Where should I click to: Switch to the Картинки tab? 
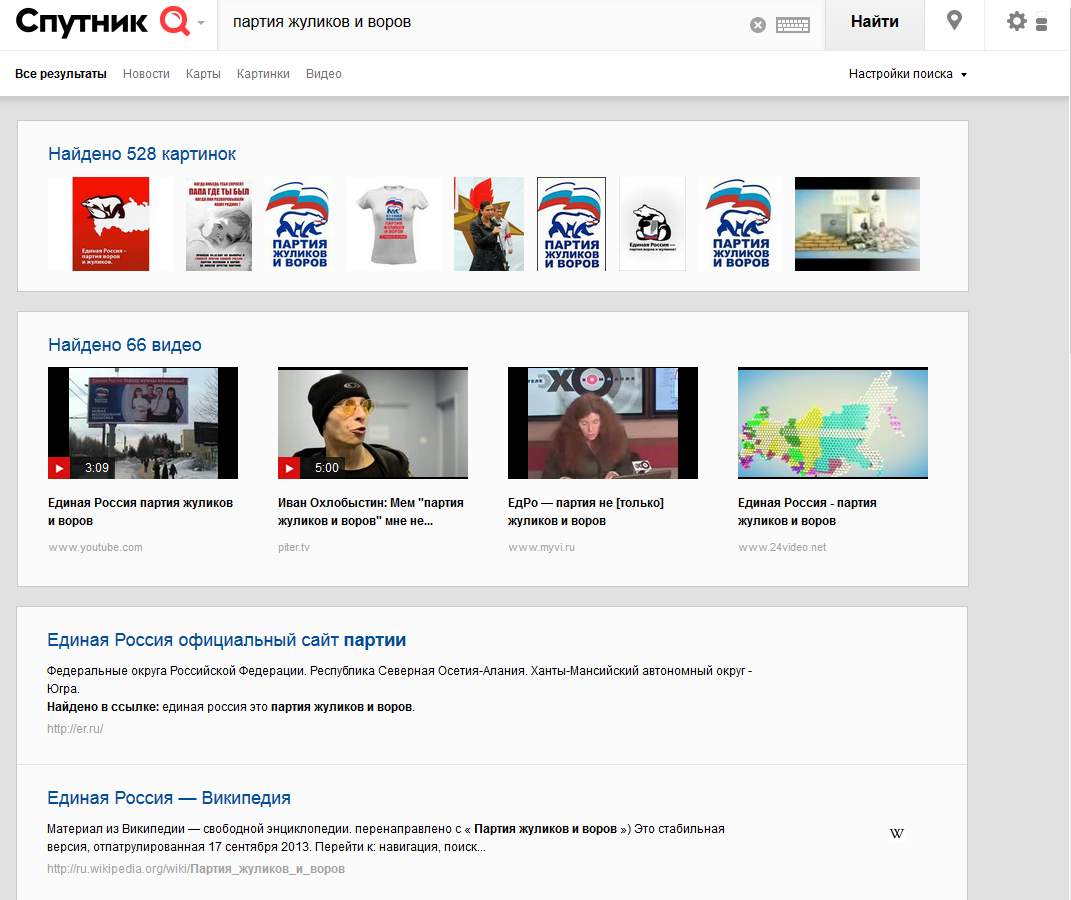tap(263, 74)
